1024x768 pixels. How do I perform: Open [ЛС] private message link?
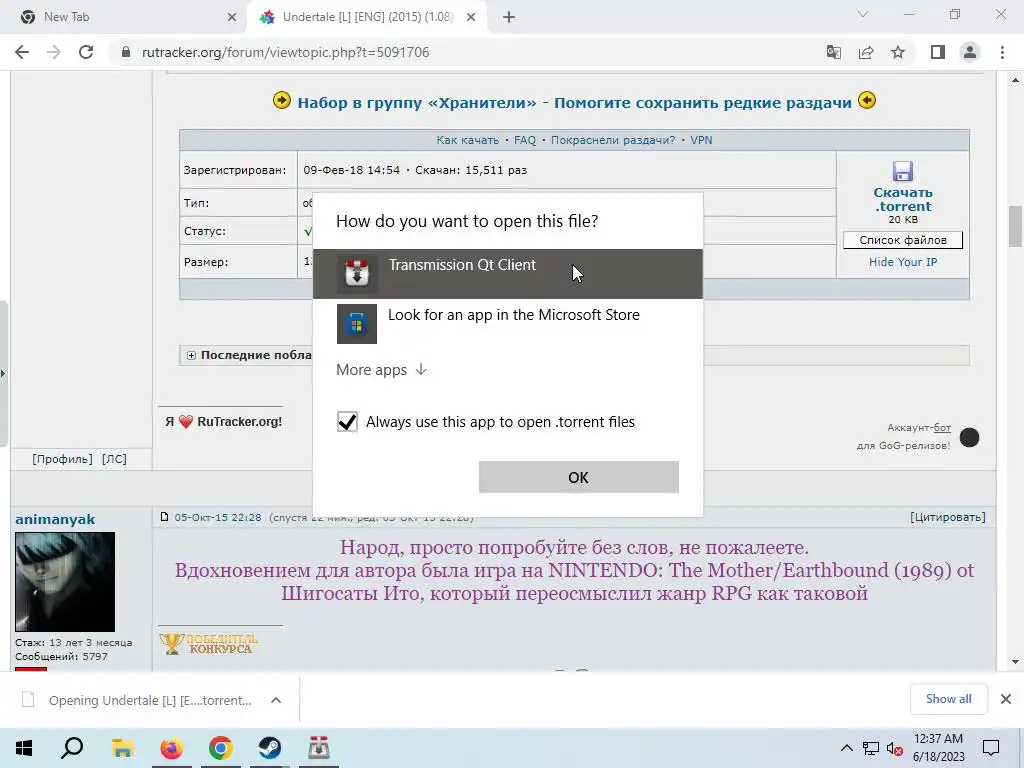(114, 459)
